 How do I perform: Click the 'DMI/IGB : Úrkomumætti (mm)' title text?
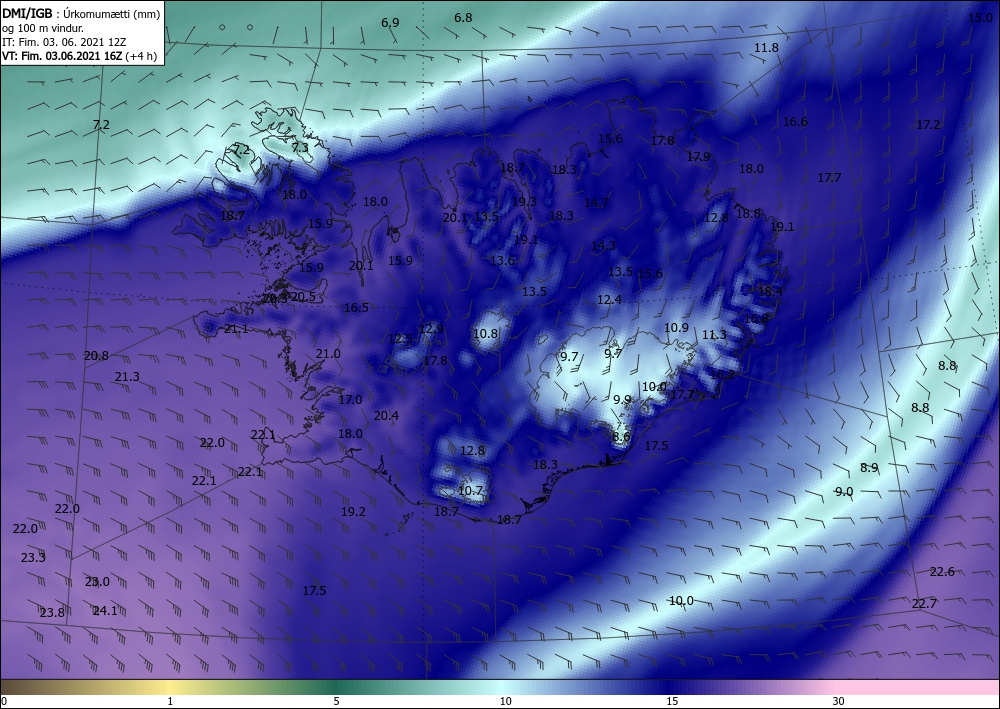[81, 13]
